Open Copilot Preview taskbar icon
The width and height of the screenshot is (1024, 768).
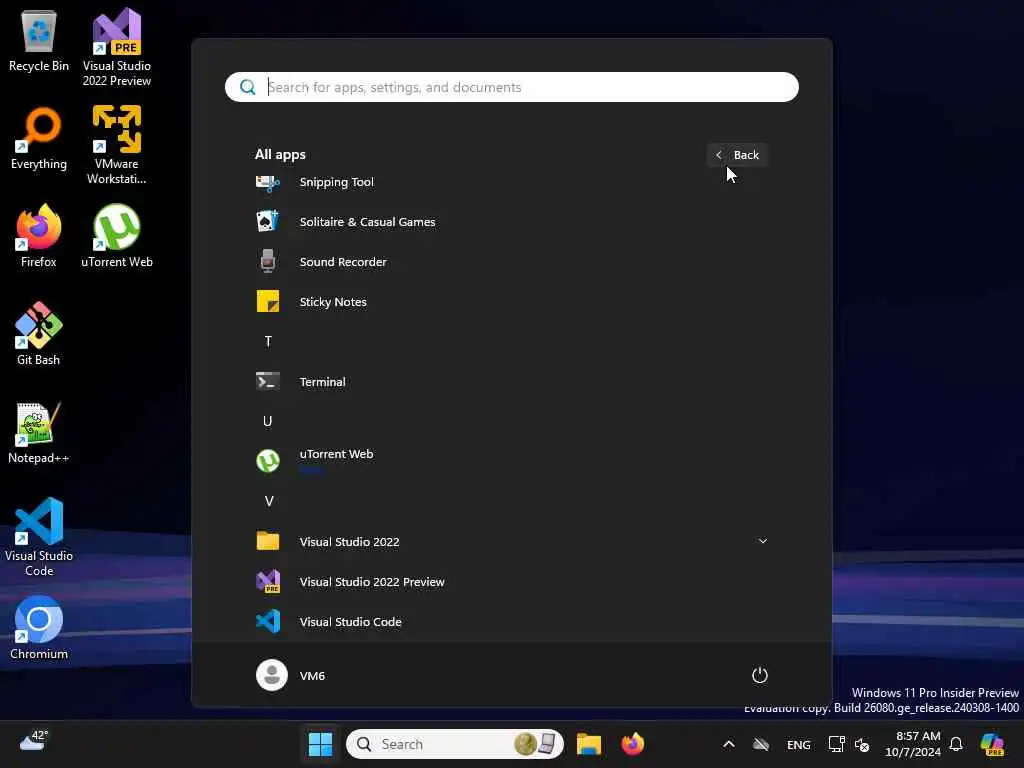(992, 744)
